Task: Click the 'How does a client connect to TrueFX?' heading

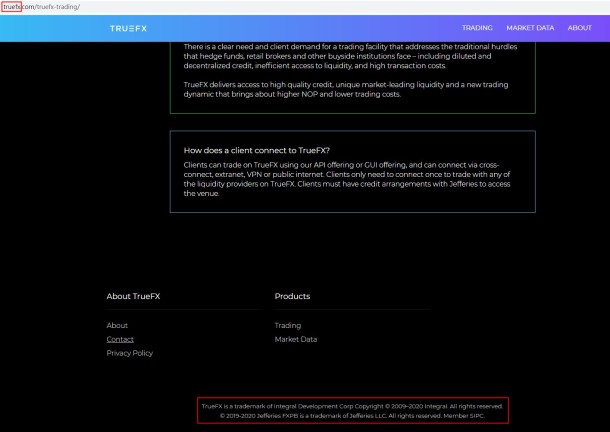Action: [257, 150]
